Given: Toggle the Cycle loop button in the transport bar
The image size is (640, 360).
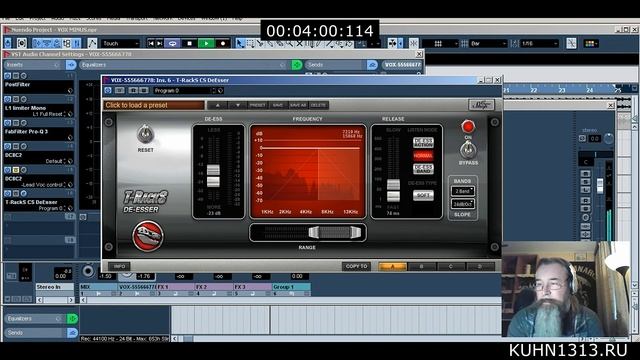Looking at the screenshot, I should click(x=172, y=43).
